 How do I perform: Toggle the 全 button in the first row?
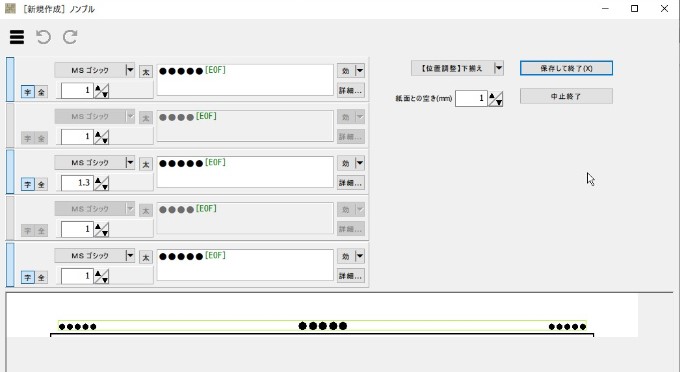pos(41,92)
